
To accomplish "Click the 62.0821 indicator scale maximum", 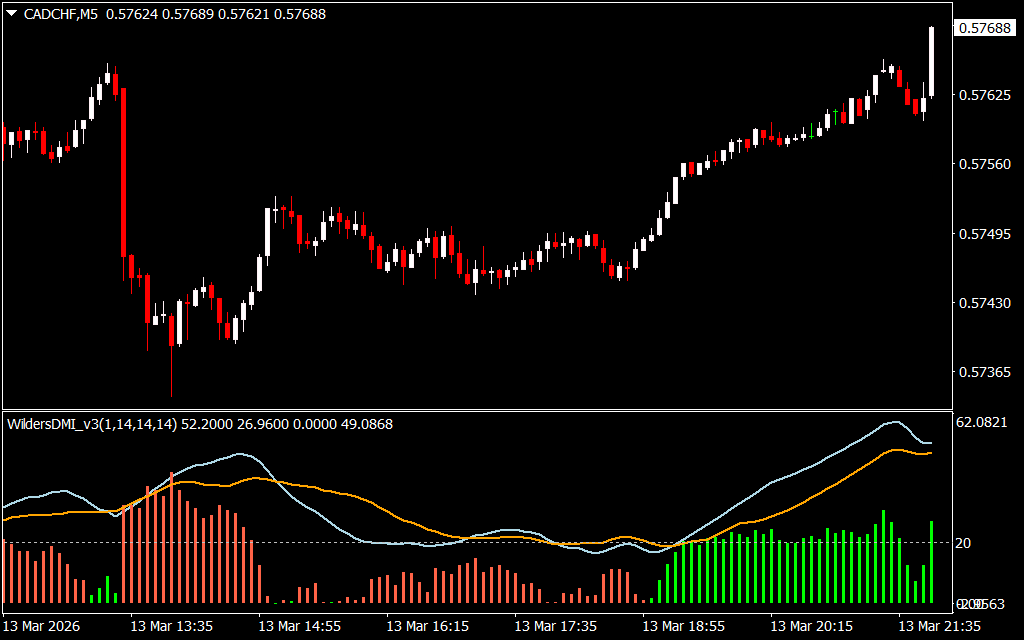I will pos(984,424).
